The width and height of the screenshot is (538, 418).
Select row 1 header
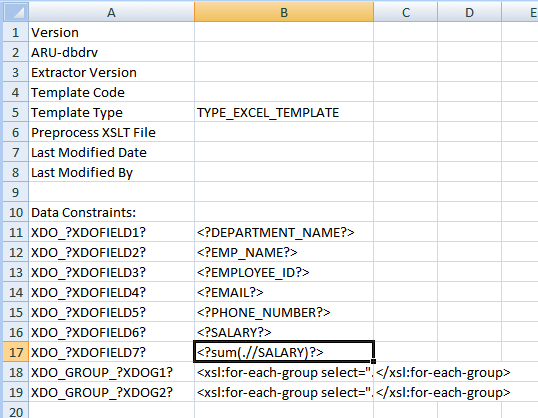tap(16, 32)
